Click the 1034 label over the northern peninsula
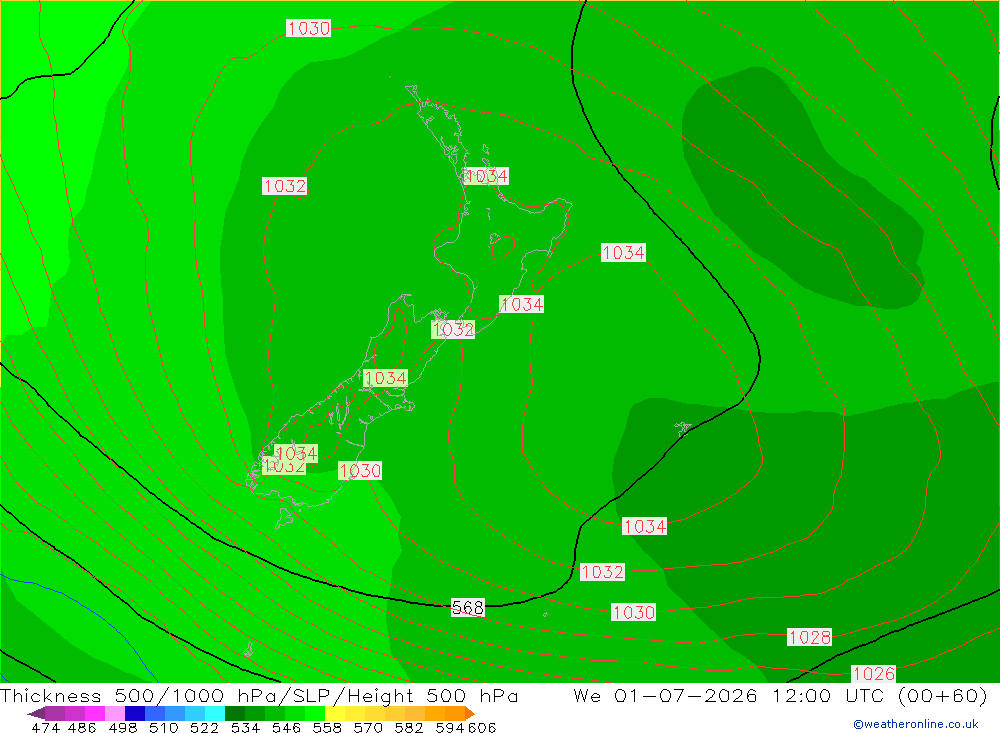Image resolution: width=1000 pixels, height=733 pixels. coord(486,176)
